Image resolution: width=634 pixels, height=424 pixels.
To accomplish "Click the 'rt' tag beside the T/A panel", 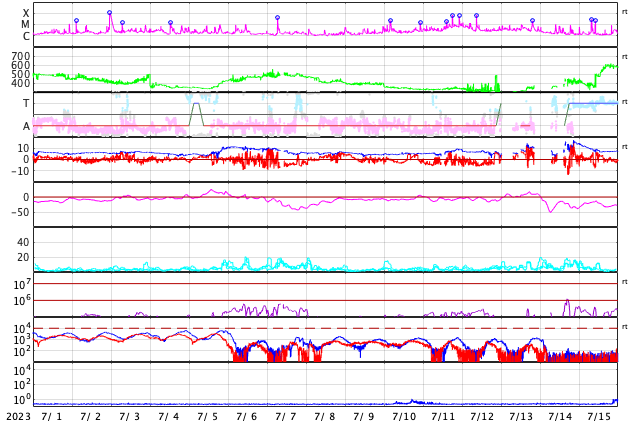I will point(625,102).
